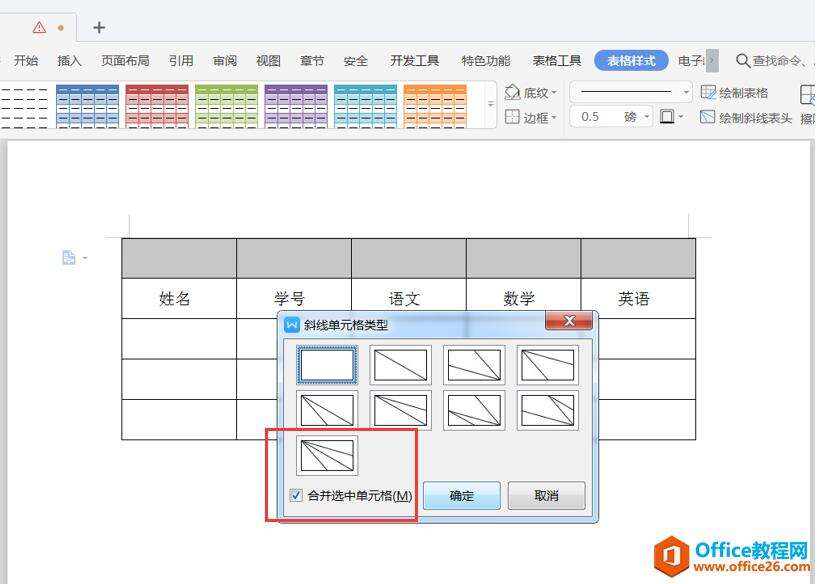817x584 pixels.
Task: Select second diagonal type in second row
Action: [401, 410]
